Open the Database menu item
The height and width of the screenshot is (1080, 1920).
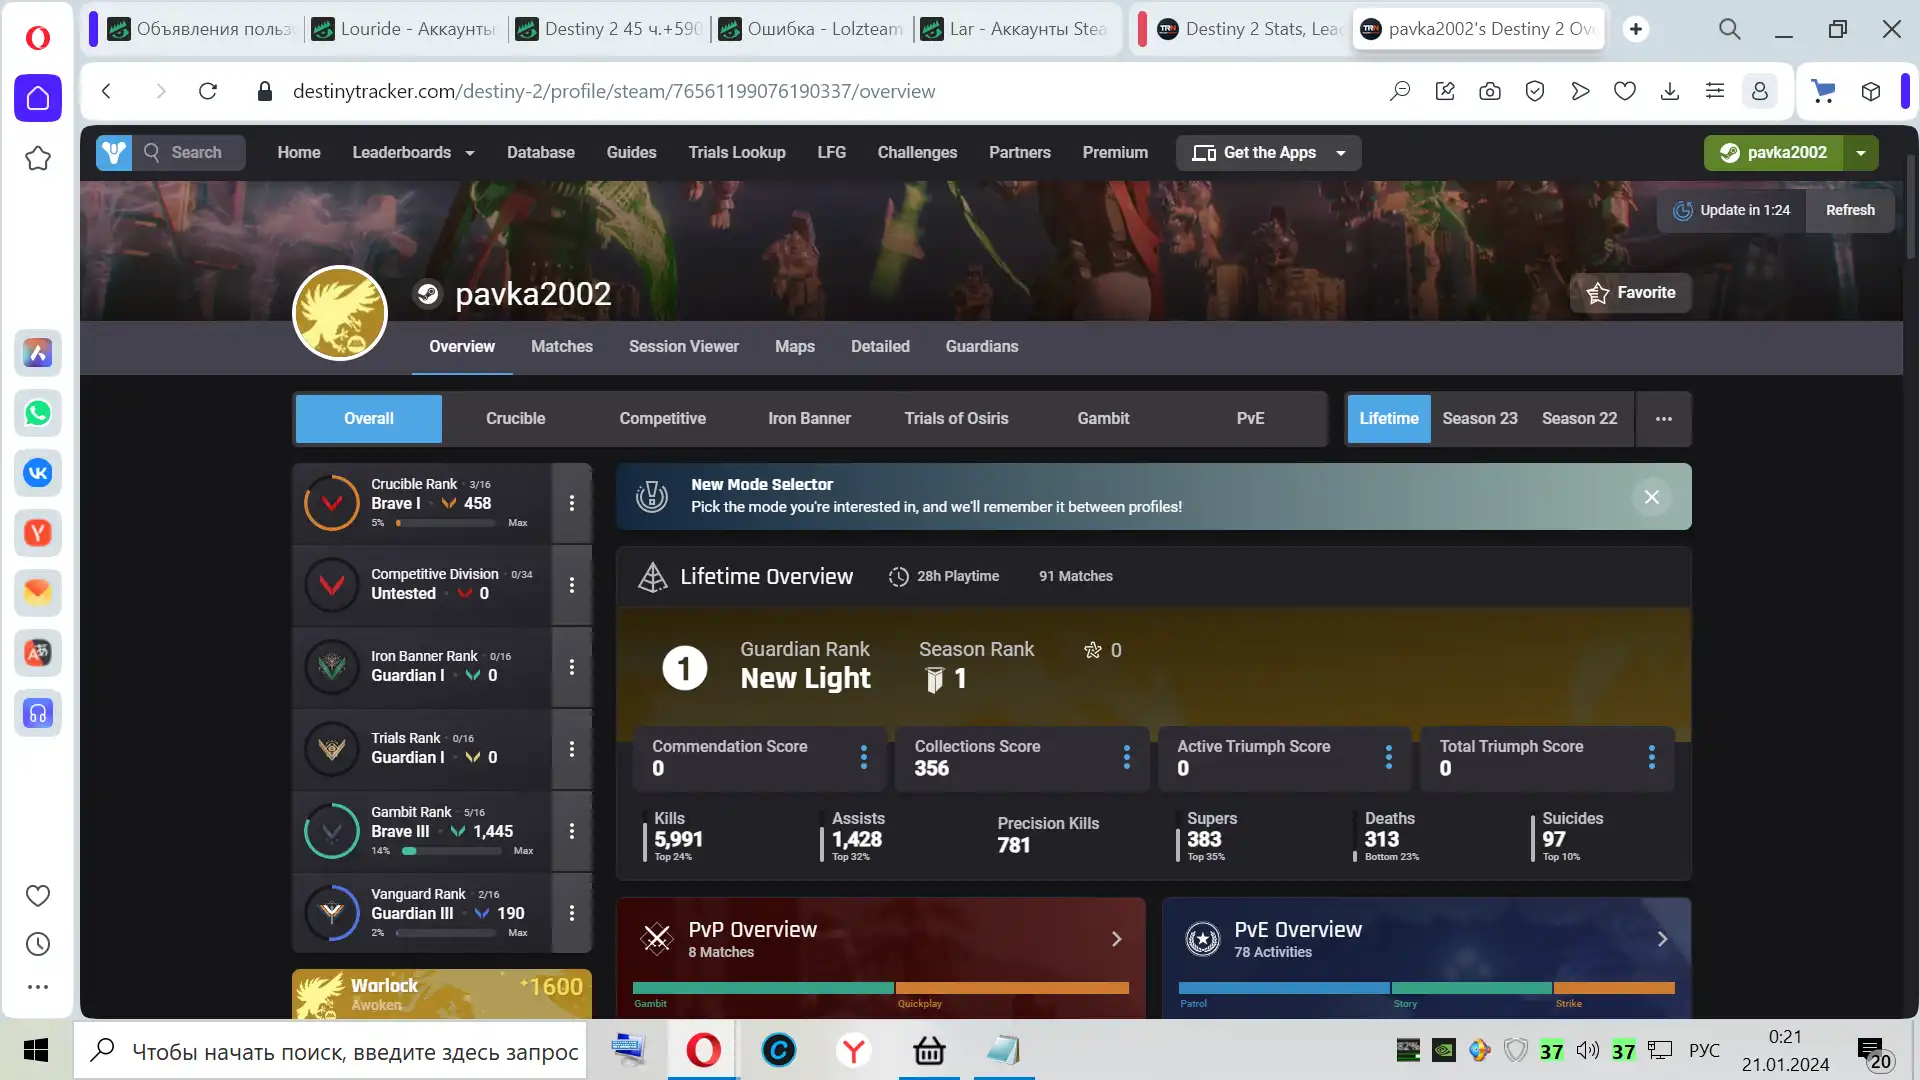[x=541, y=152]
